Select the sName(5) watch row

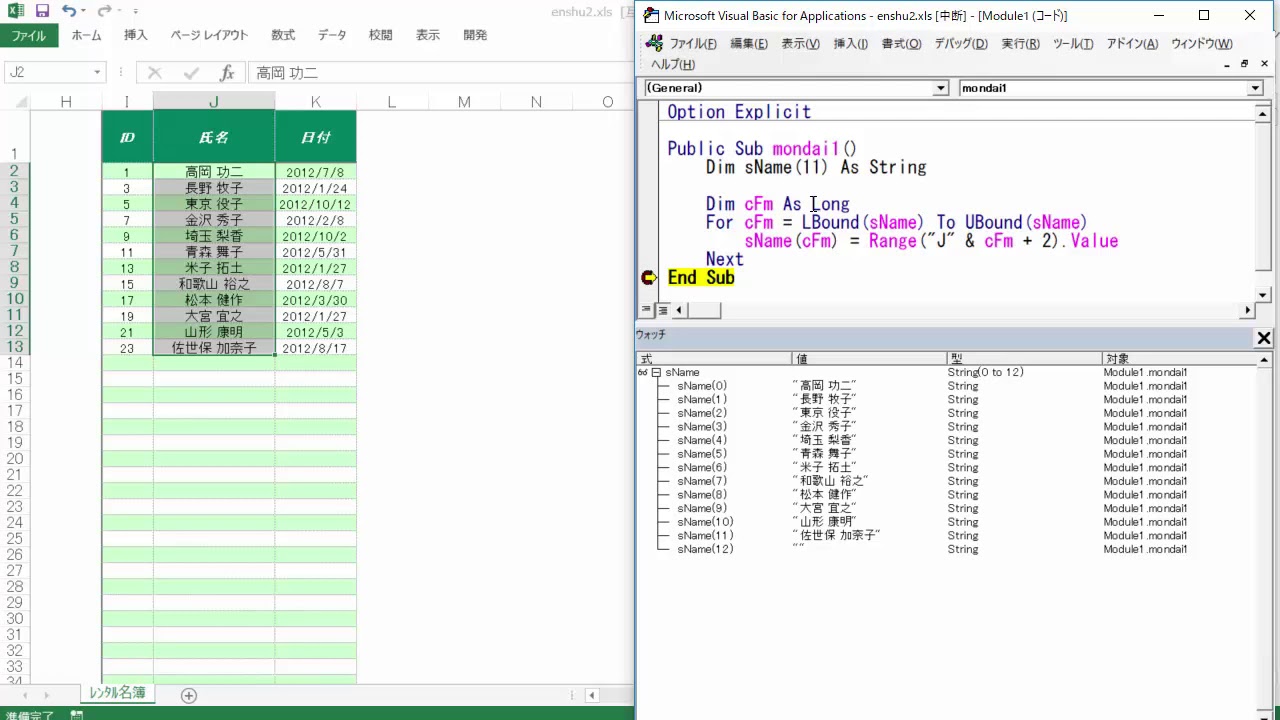coord(702,454)
